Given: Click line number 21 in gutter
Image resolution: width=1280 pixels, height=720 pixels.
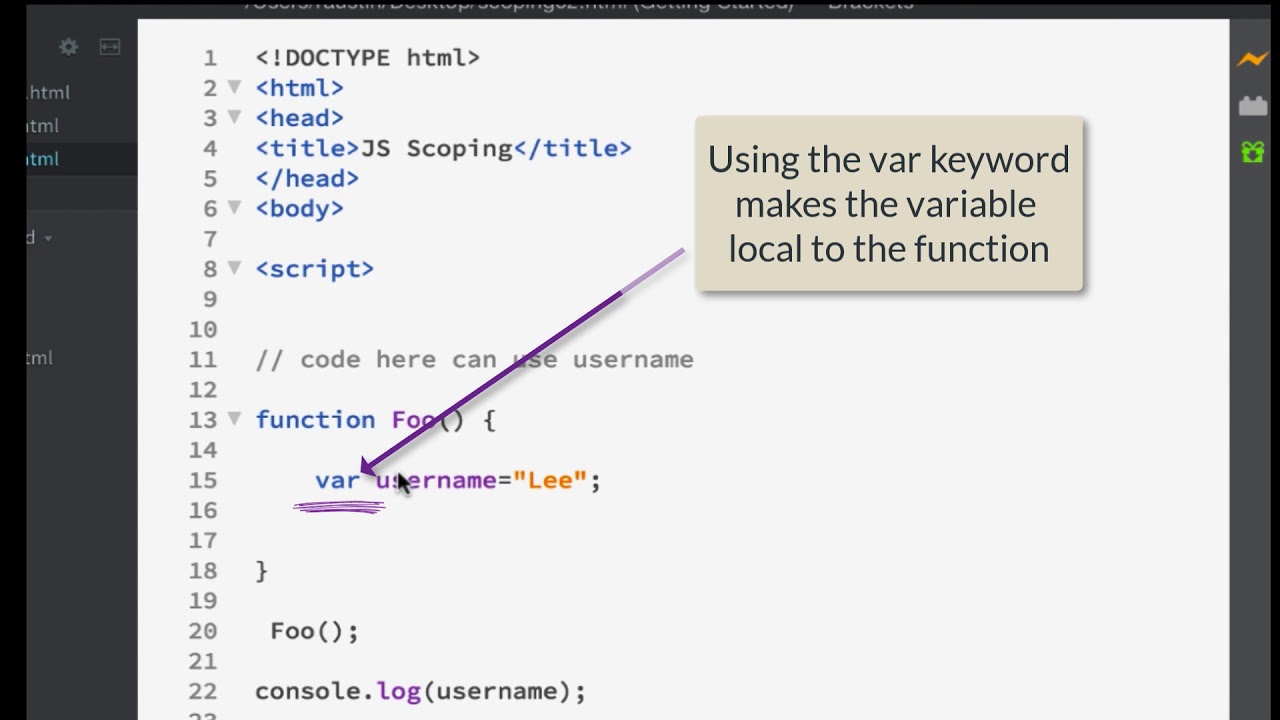Looking at the screenshot, I should 202,661.
